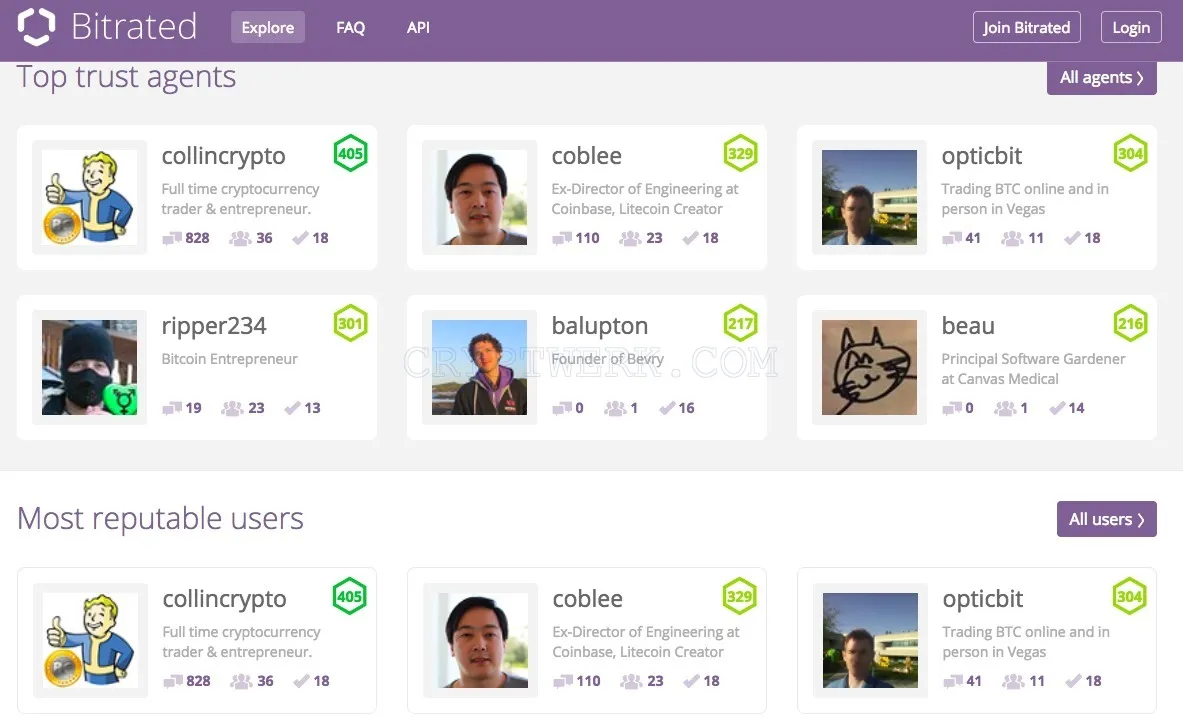Click 329 score badge in Most reputable users
Screen dimensions: 1183x725
(x=739, y=596)
